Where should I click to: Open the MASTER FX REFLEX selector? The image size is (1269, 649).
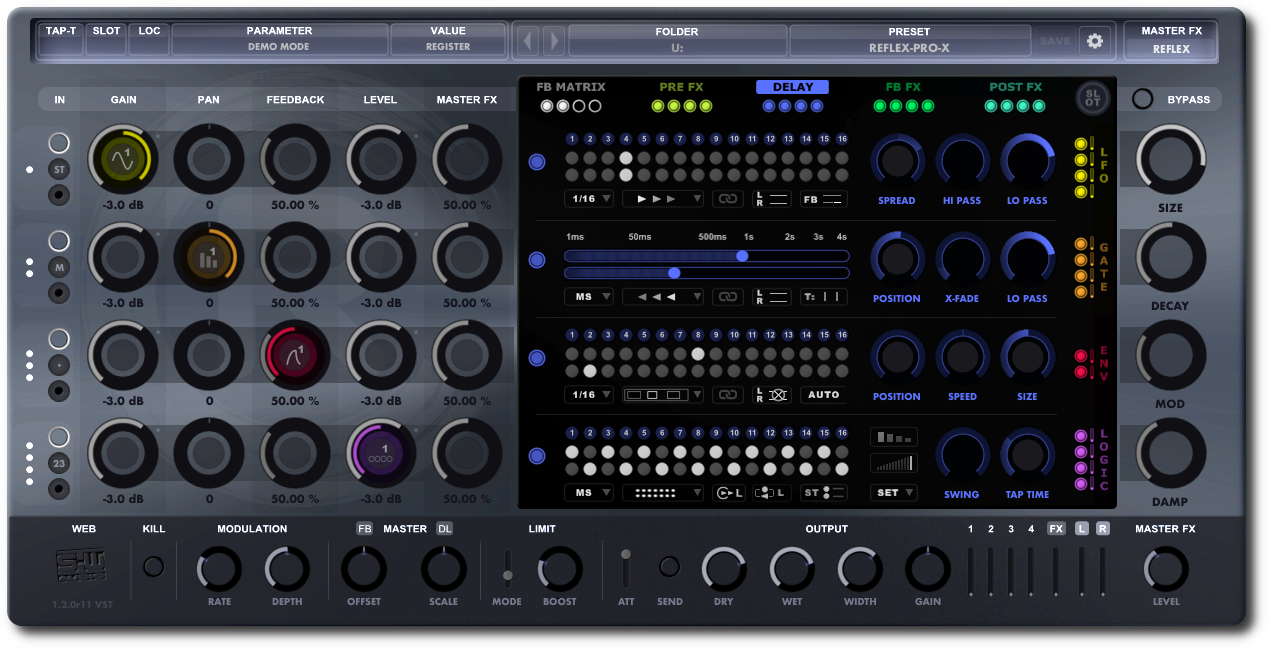click(x=1171, y=40)
